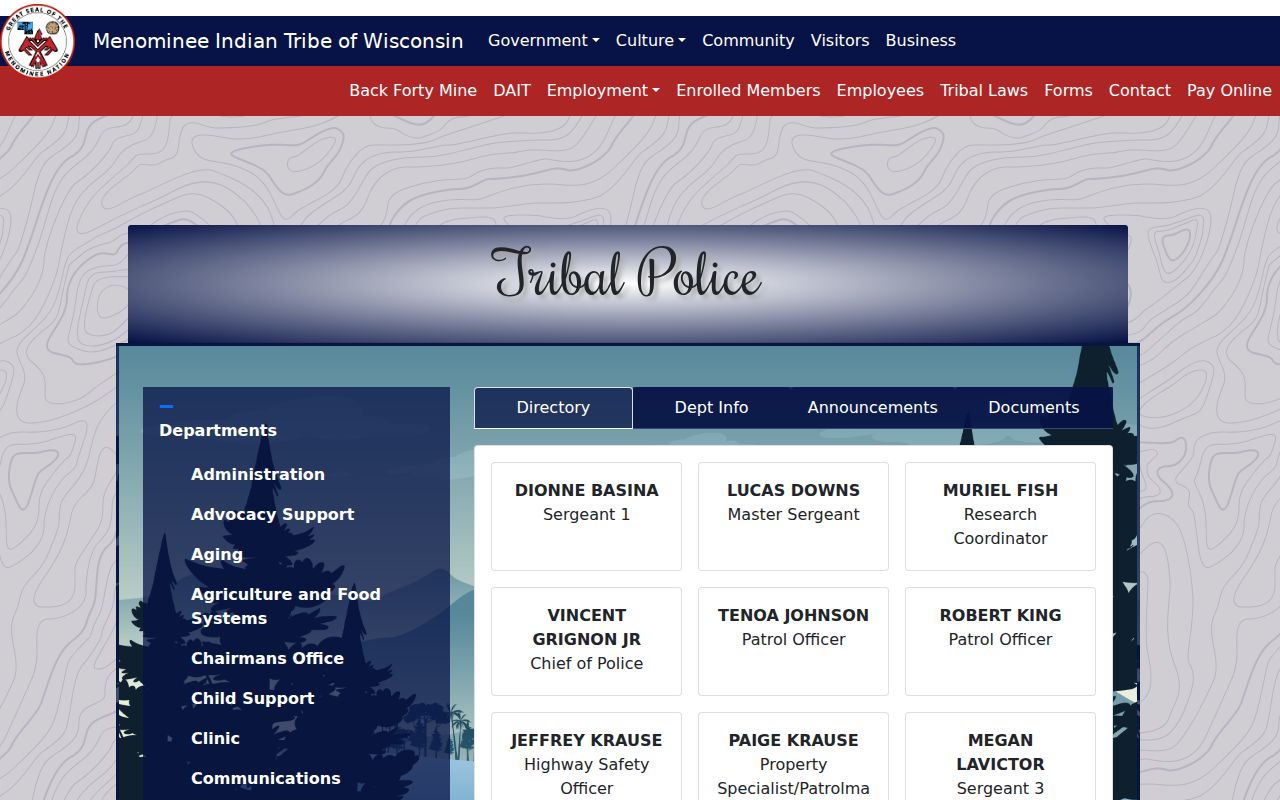This screenshot has height=800, width=1280.
Task: Click the Departments heading text
Action: (x=218, y=430)
